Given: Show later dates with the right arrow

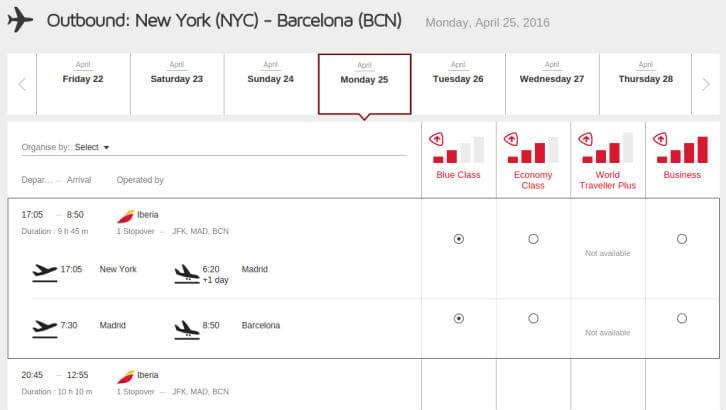Looking at the screenshot, I should pyautogui.click(x=706, y=84).
